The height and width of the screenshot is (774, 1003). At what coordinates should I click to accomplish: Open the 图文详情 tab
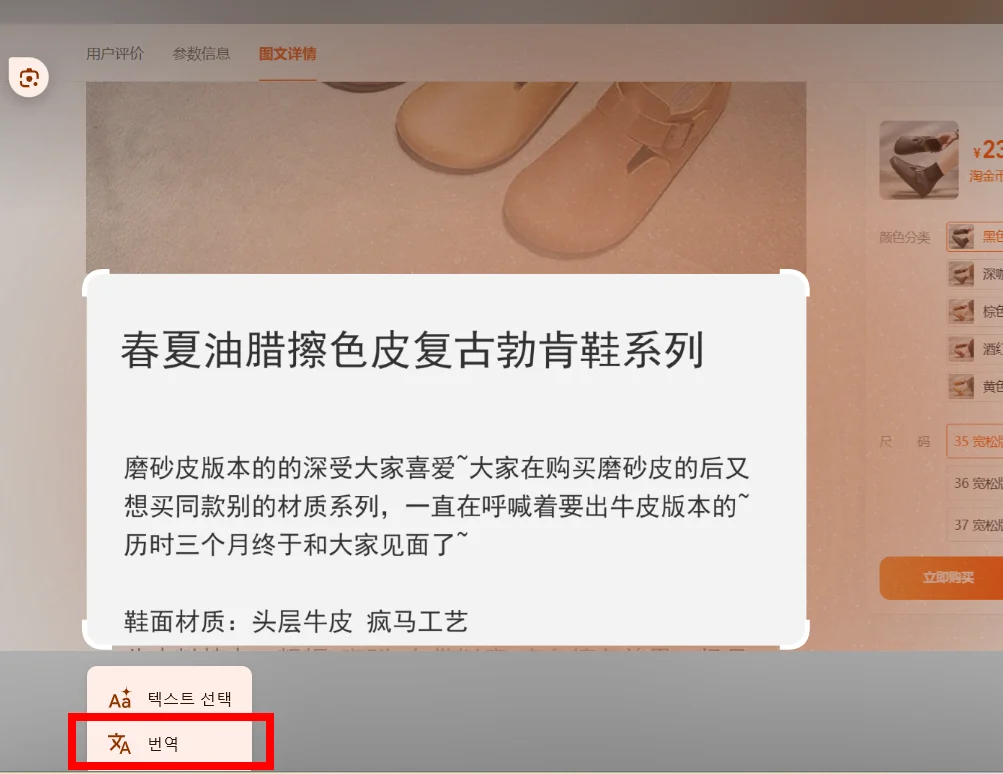288,54
